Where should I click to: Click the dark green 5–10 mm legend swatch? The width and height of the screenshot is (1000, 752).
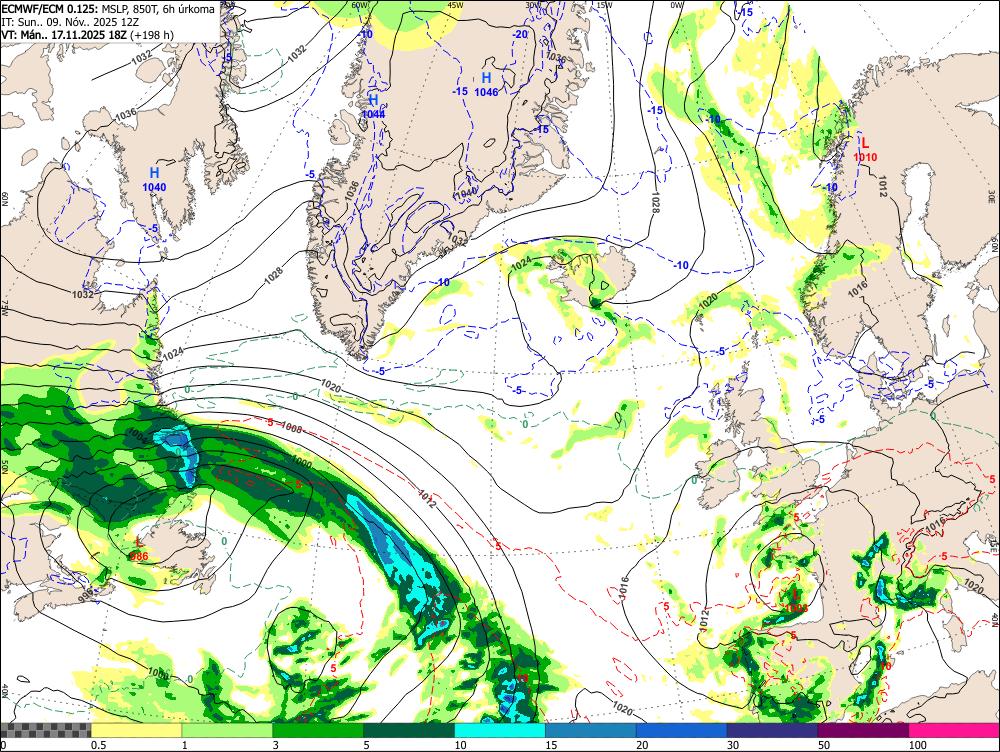point(409,730)
